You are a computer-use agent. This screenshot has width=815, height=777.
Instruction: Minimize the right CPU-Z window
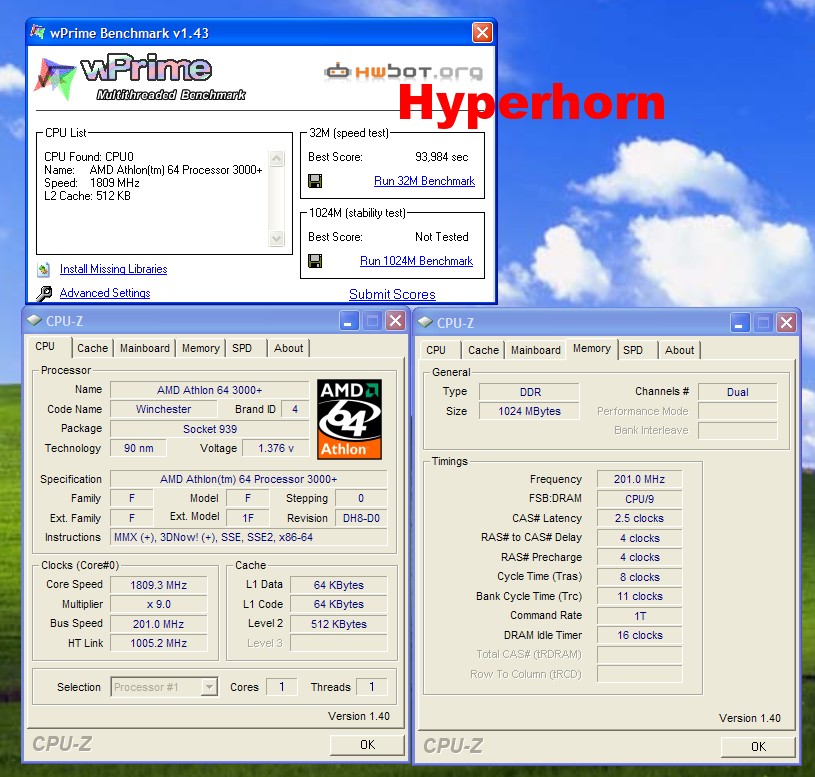740,323
